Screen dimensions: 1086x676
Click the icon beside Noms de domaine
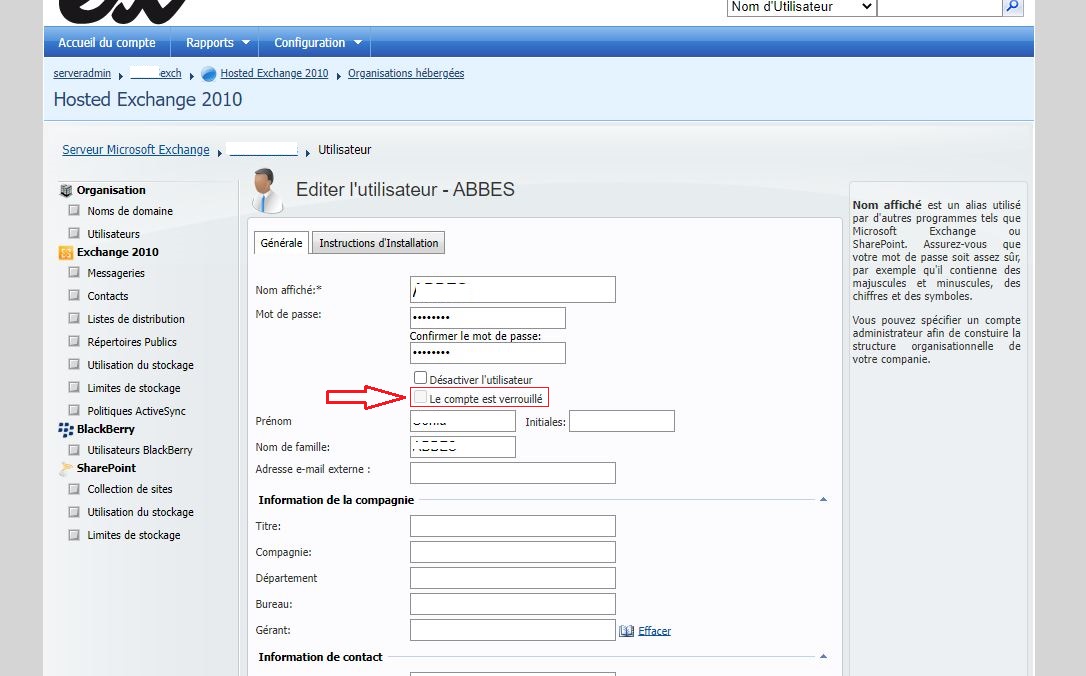(x=74, y=210)
